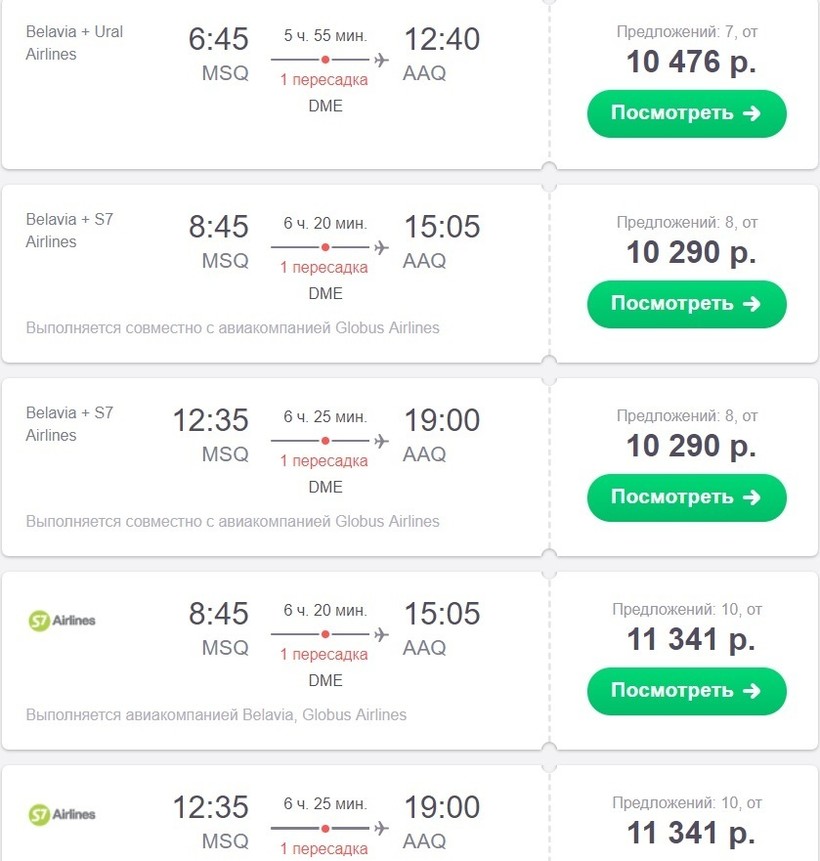Click the plane icon on the 6:45 flight
Image resolution: width=820 pixels, height=861 pixels.
pos(381,60)
